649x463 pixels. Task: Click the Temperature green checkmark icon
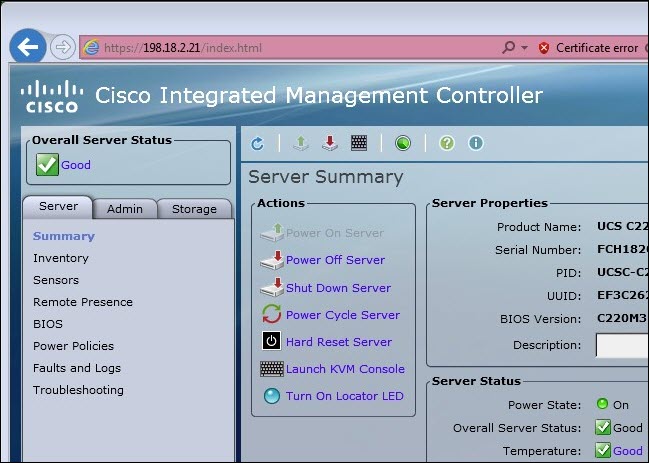(x=603, y=450)
